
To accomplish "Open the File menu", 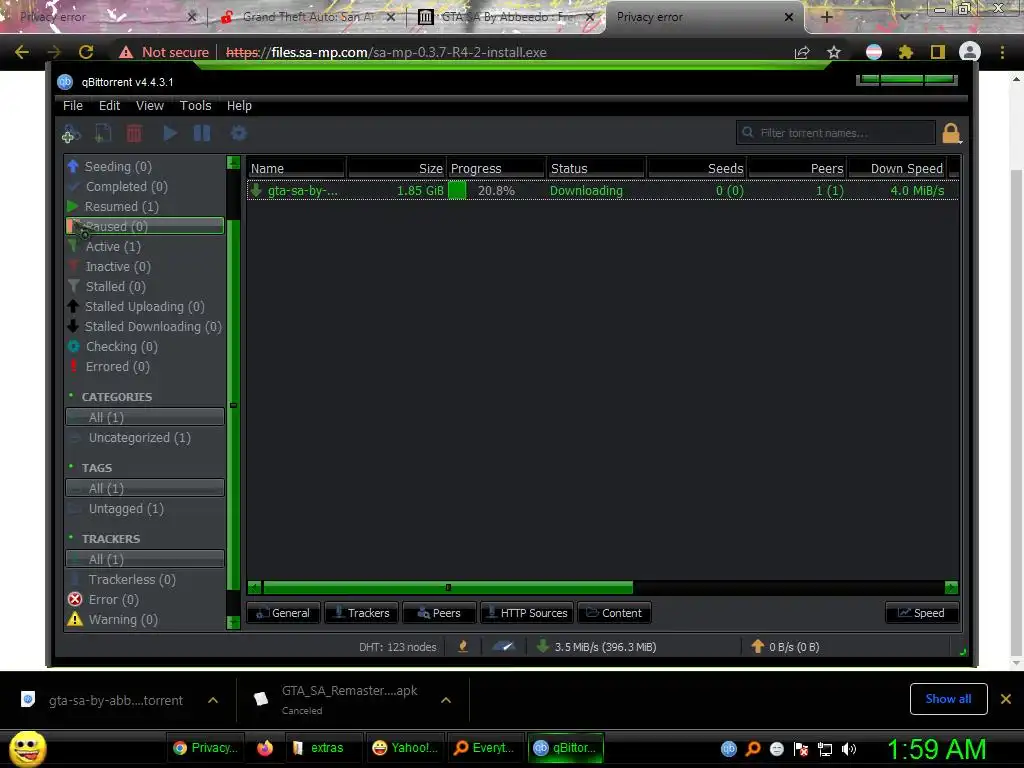I will (72, 105).
